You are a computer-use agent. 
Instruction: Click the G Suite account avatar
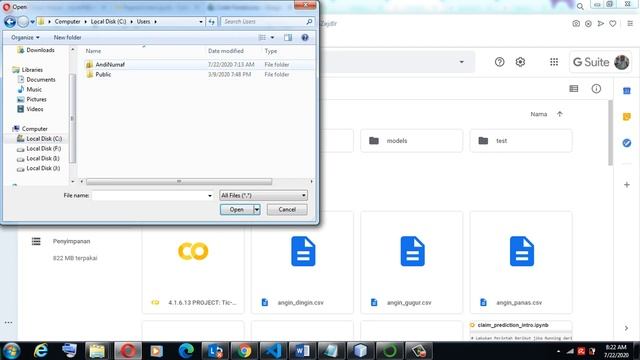(x=622, y=62)
